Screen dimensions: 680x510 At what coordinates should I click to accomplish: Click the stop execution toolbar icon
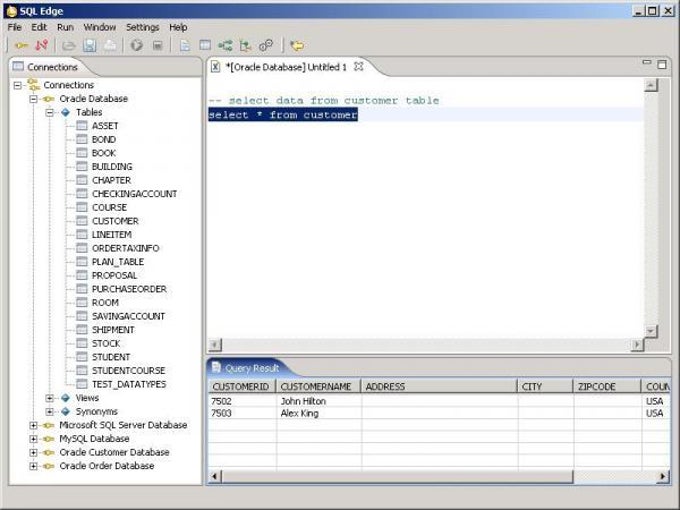point(157,46)
